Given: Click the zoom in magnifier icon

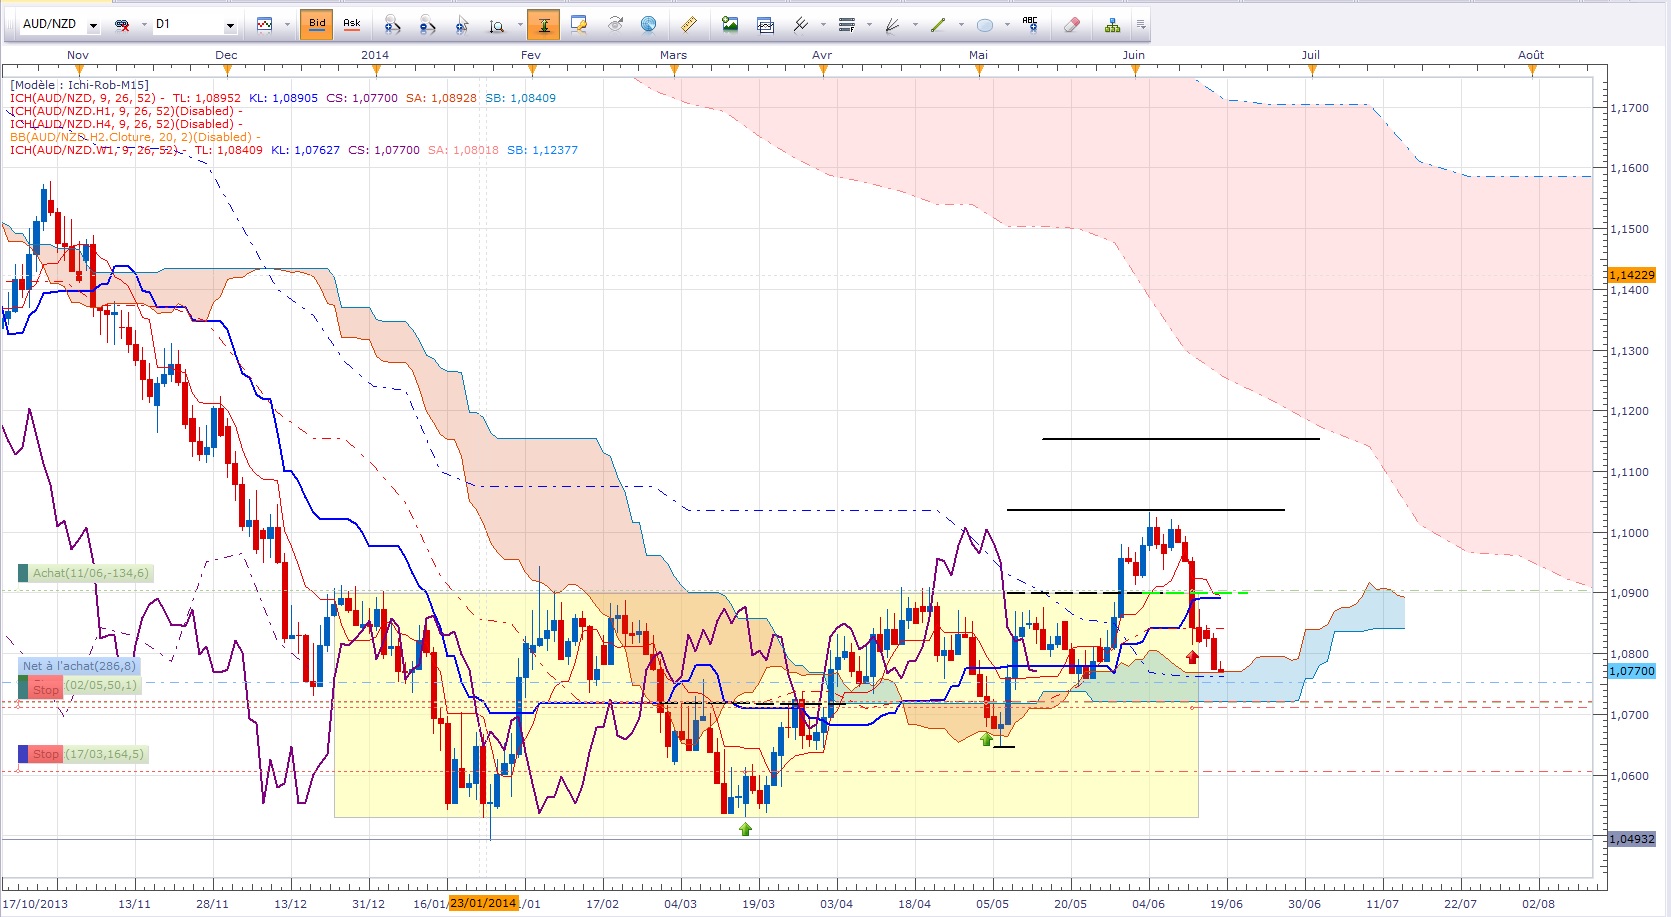Looking at the screenshot, I should pos(392,24).
